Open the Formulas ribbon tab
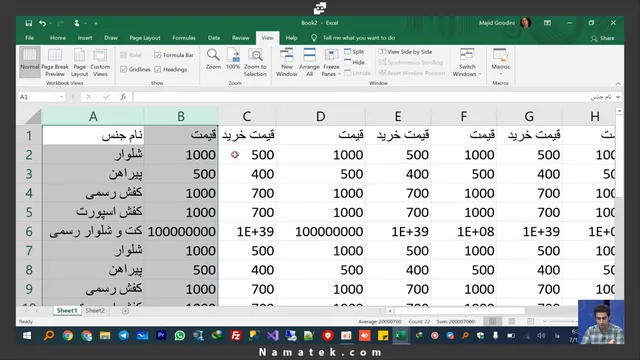640x360 pixels. pos(184,38)
